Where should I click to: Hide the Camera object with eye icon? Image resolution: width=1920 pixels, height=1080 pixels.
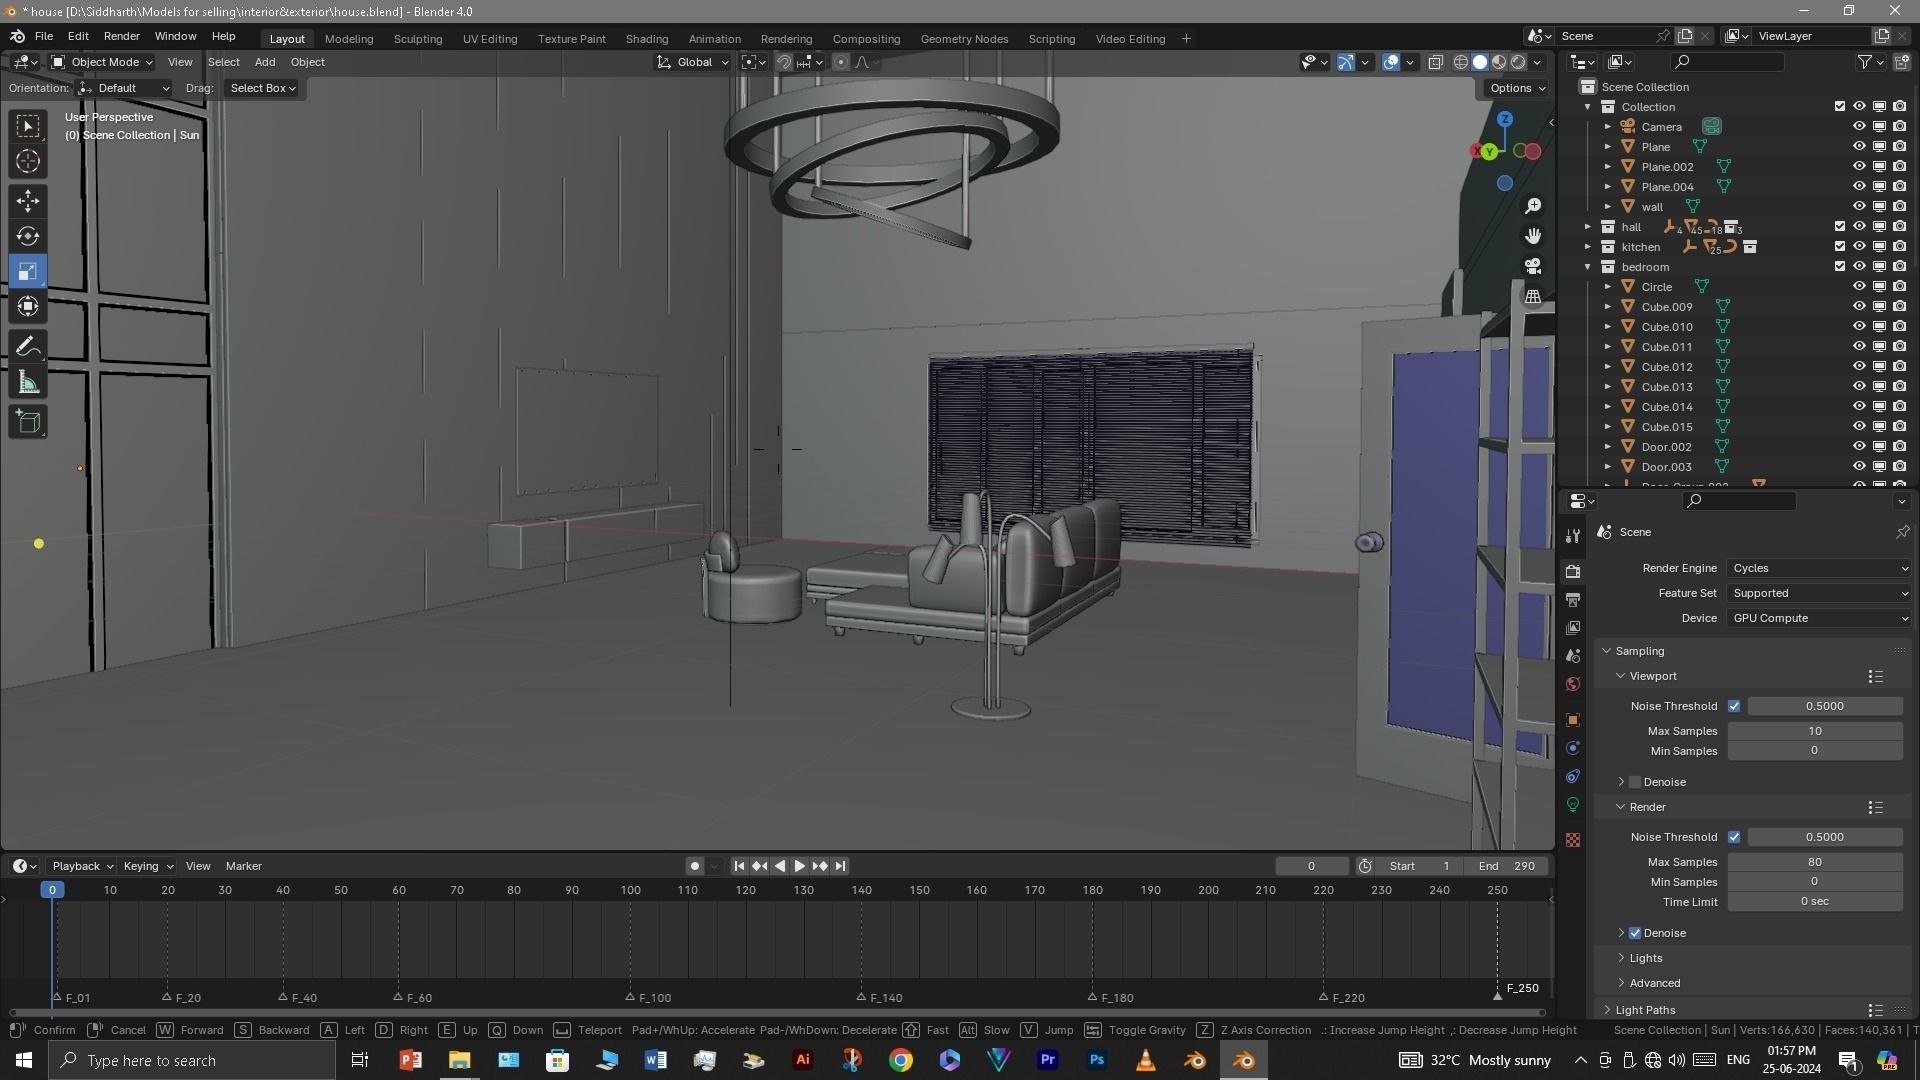click(x=1859, y=127)
